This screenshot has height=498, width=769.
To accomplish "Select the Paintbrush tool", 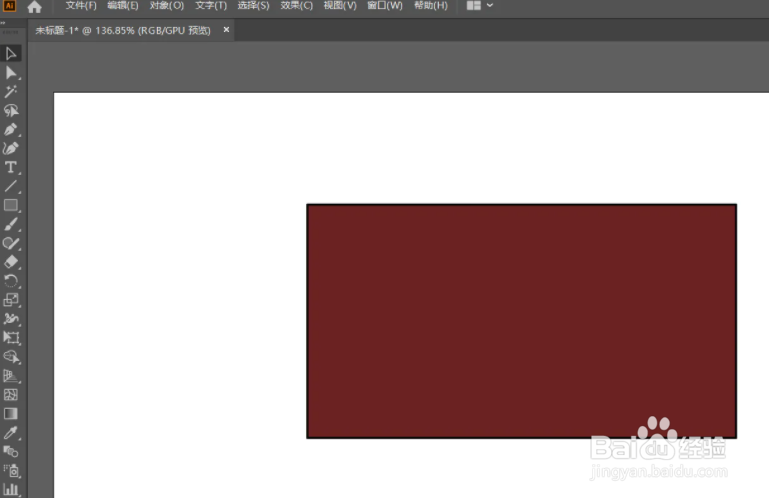I will click(11, 224).
